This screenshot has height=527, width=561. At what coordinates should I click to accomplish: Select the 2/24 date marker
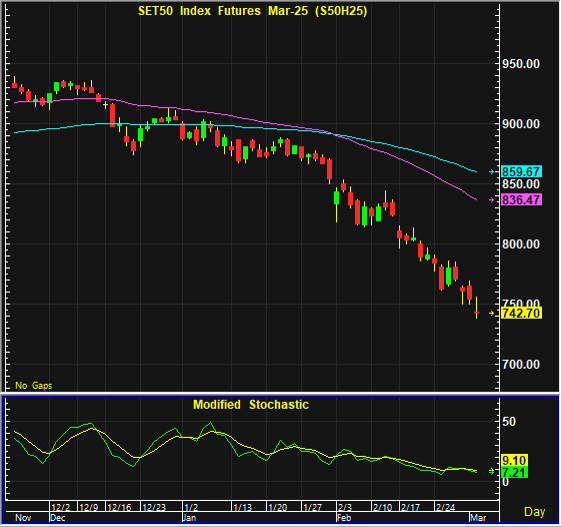[x=445, y=507]
